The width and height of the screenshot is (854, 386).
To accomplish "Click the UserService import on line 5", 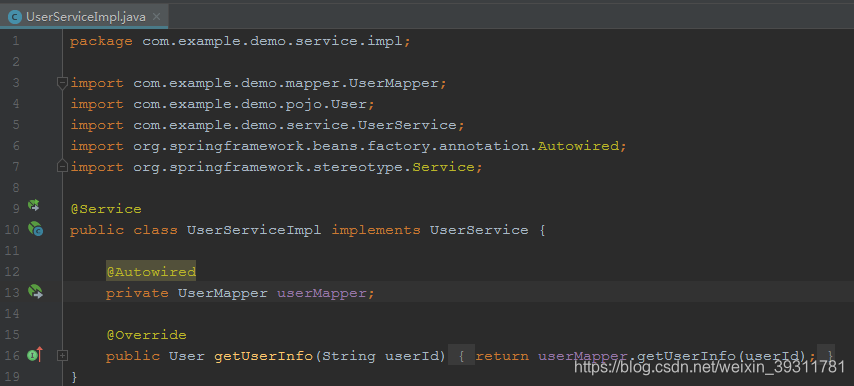I will tap(407, 125).
